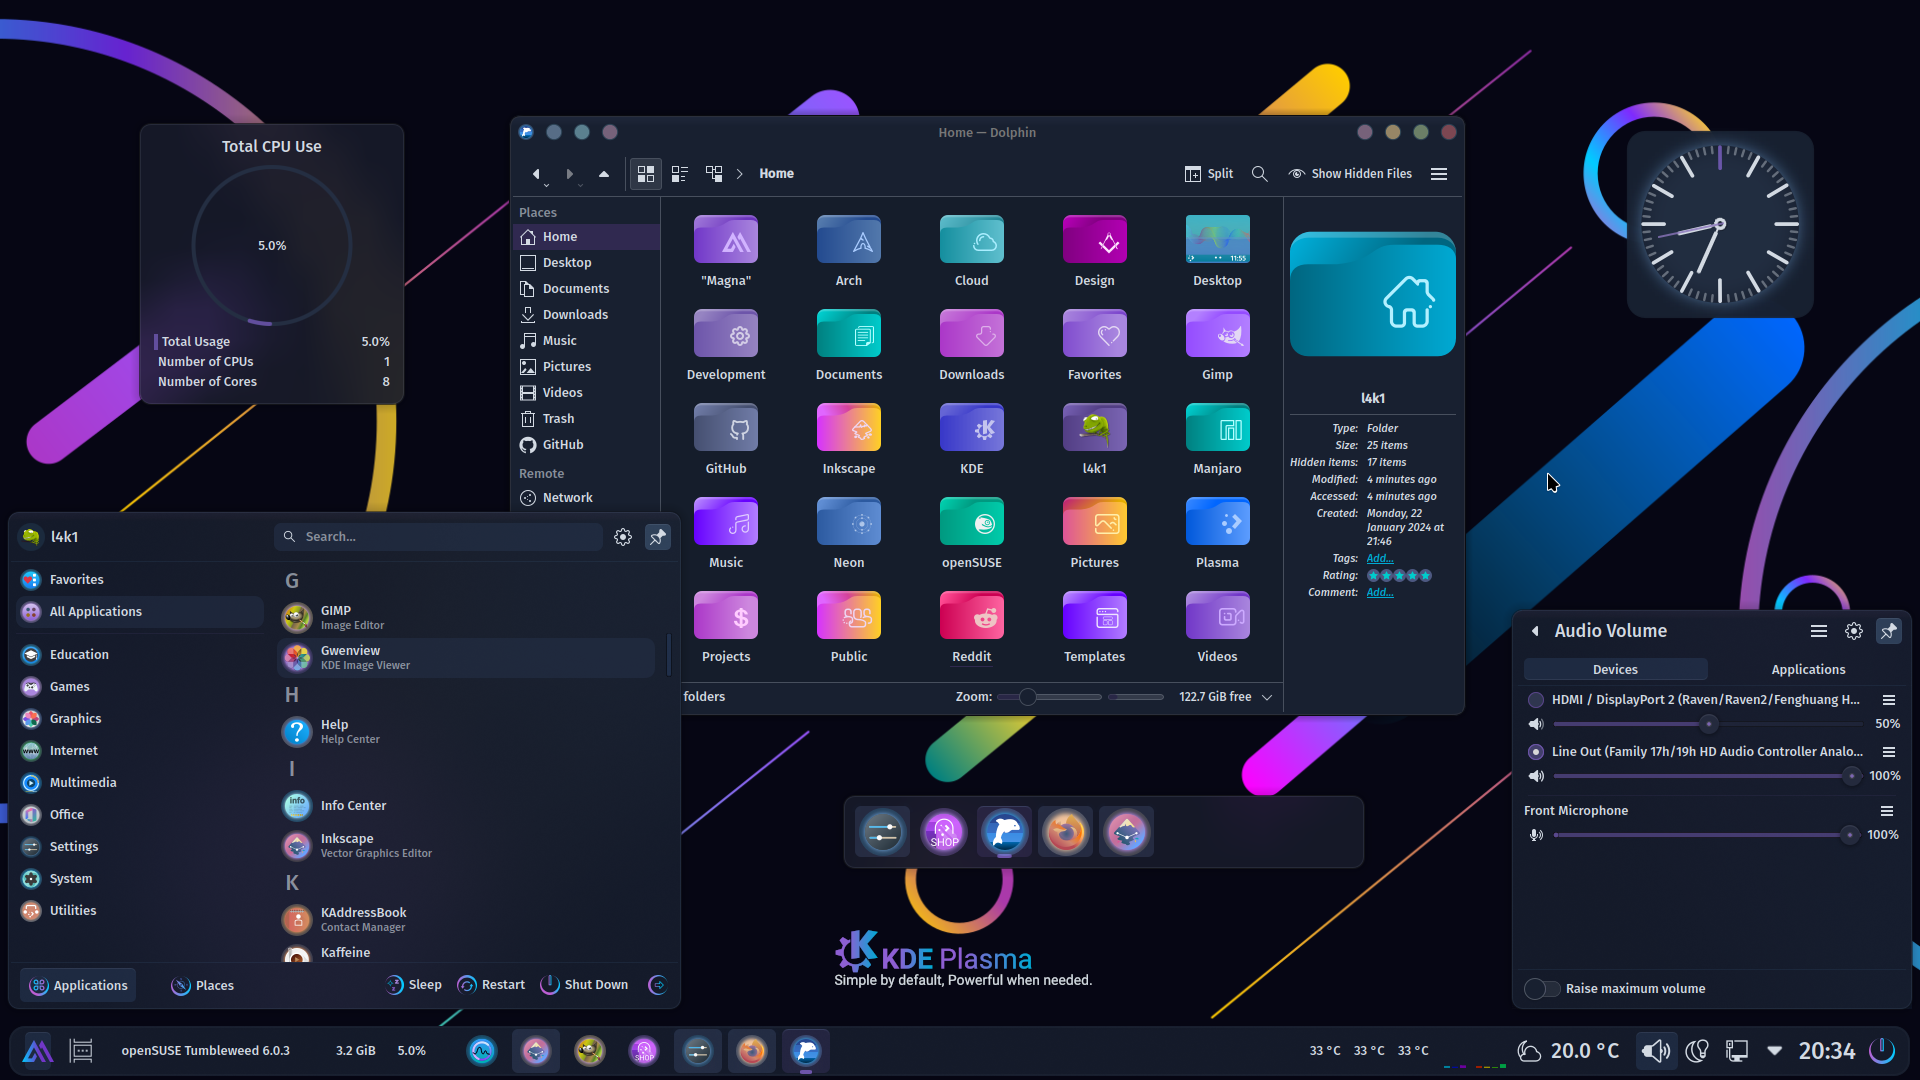Expand free space dropdown in status bar
This screenshot has height=1080, width=1920.
(1267, 697)
